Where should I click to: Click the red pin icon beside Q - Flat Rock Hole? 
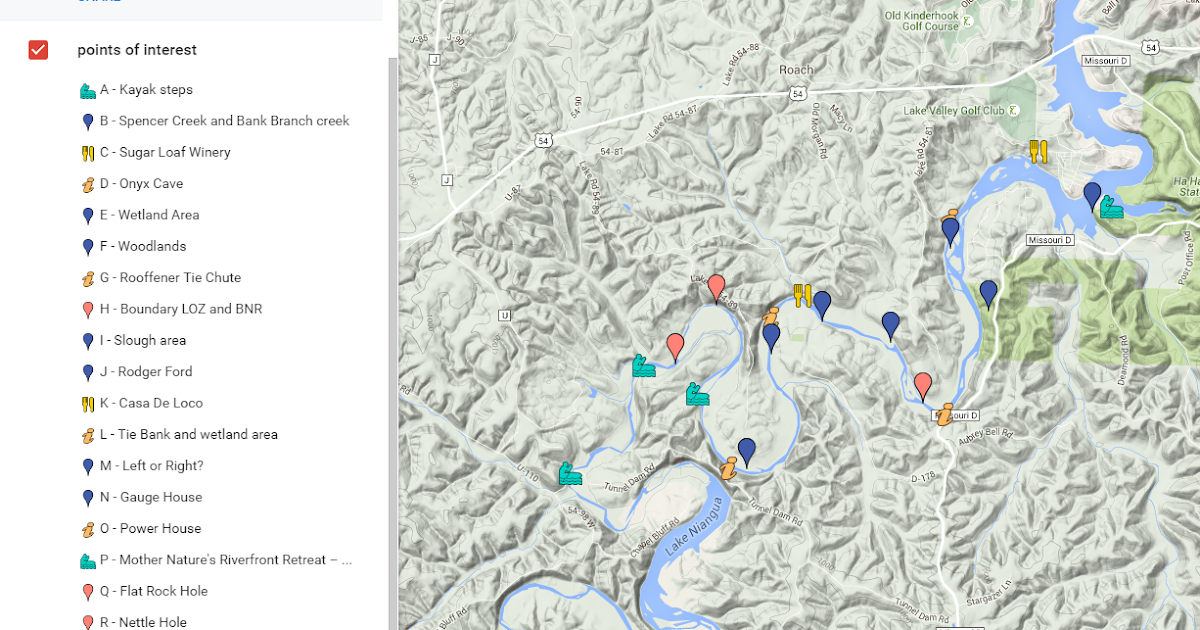click(x=88, y=592)
